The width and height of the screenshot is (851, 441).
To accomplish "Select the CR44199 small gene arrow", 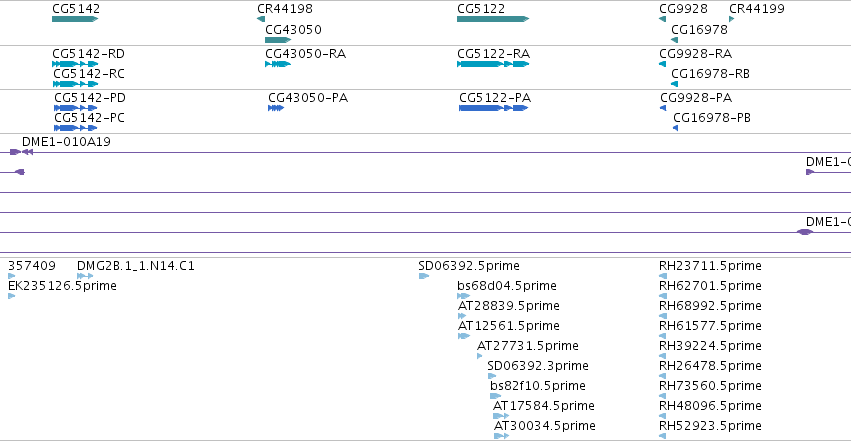I will [732, 19].
